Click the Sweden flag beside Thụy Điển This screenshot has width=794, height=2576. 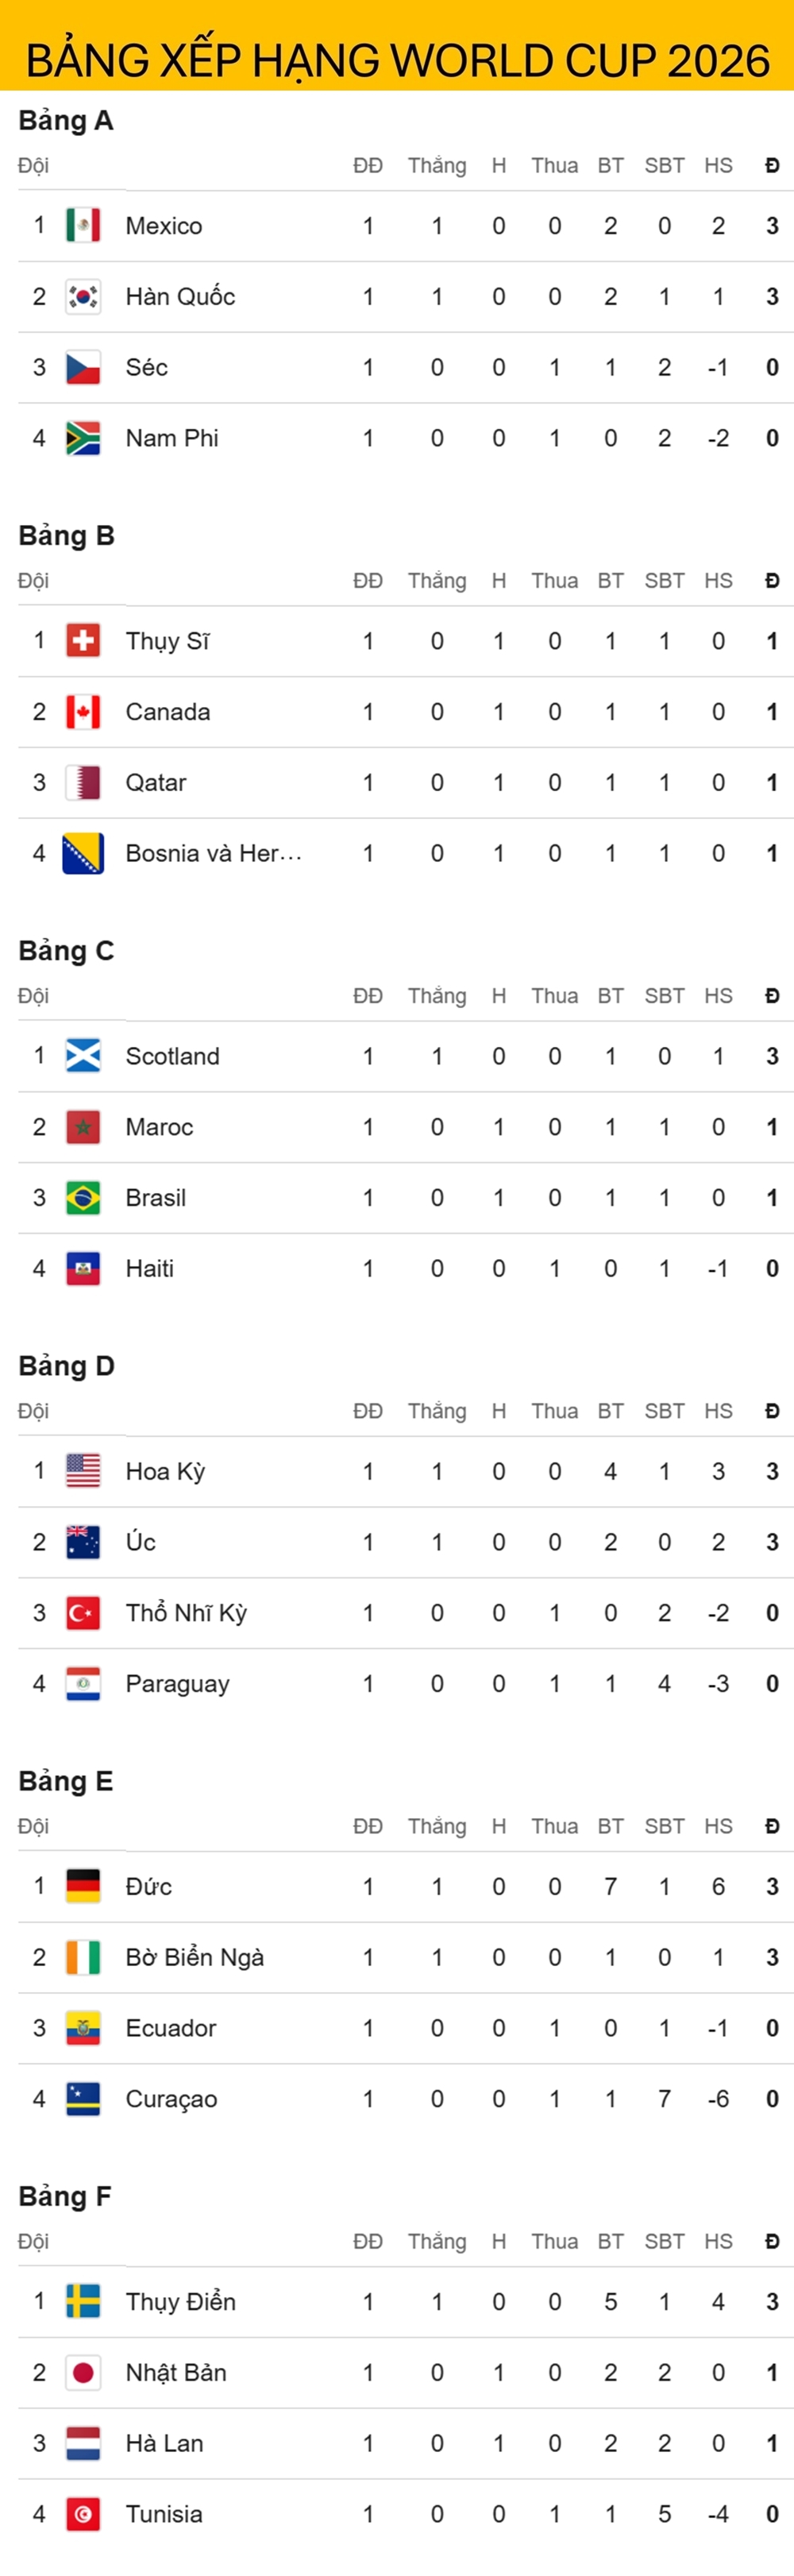[83, 2301]
